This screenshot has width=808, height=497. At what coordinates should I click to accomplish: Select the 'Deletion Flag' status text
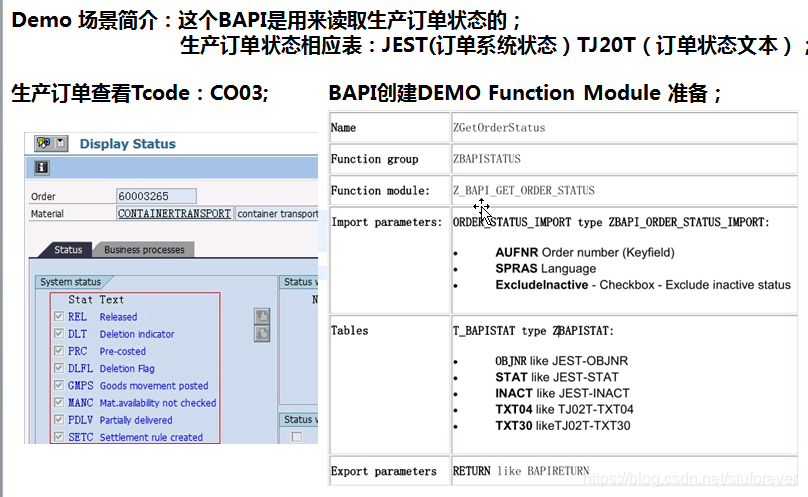click(127, 368)
